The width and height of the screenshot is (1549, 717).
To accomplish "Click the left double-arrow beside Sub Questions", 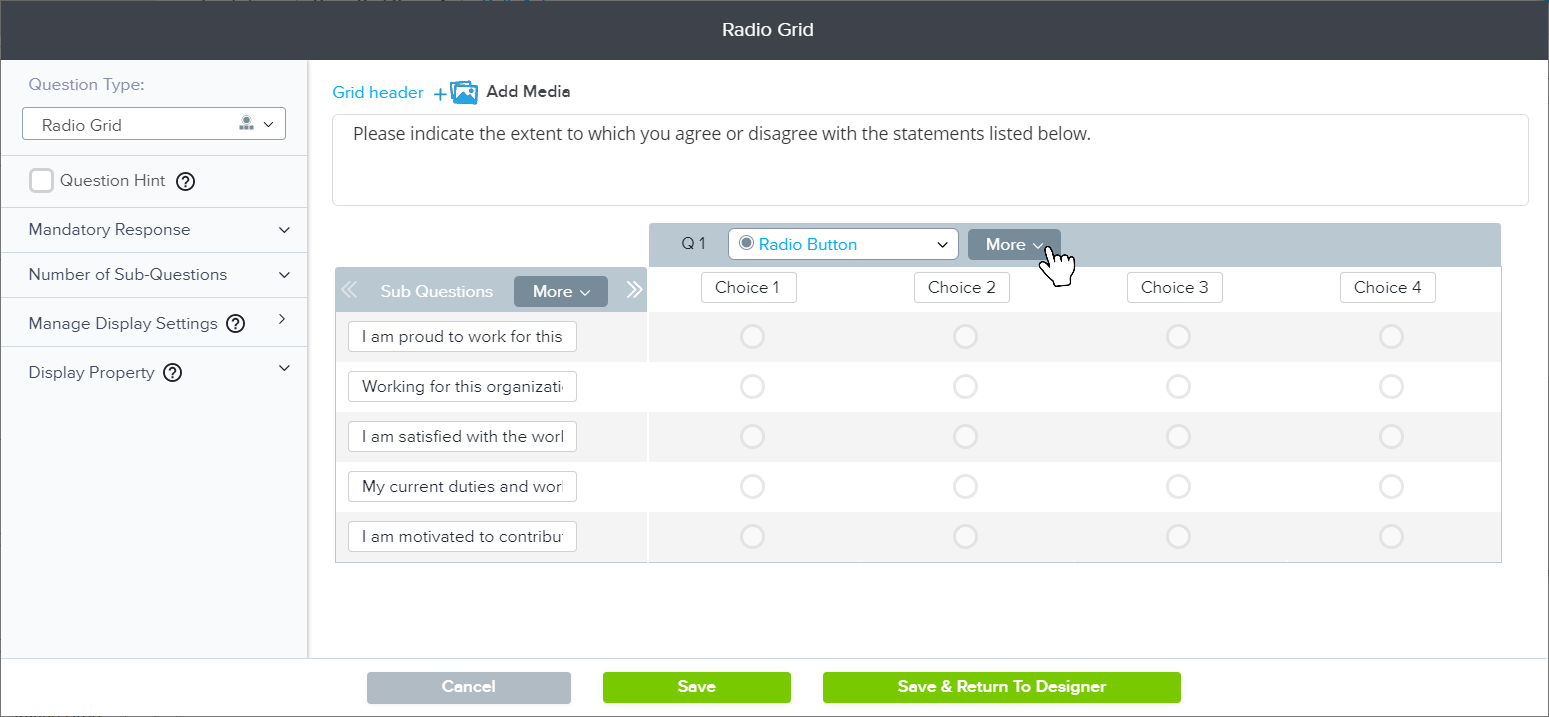I will point(349,291).
